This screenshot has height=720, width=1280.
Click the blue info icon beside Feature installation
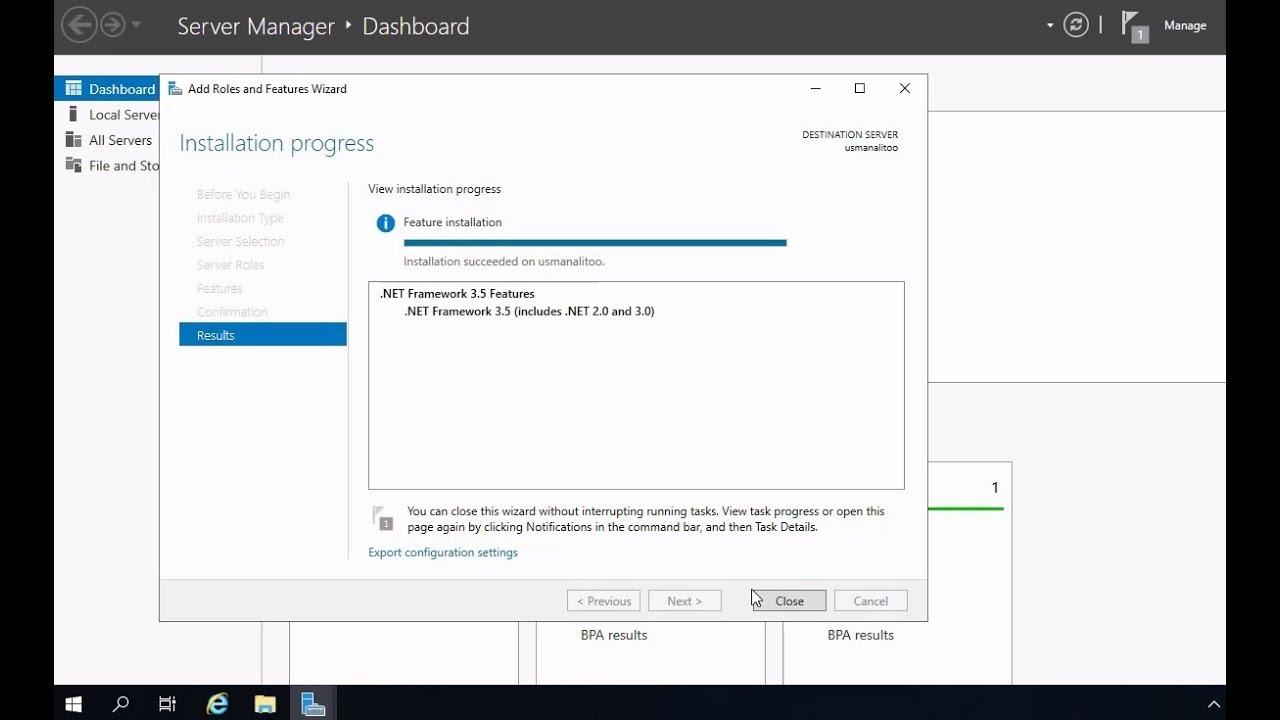(385, 223)
